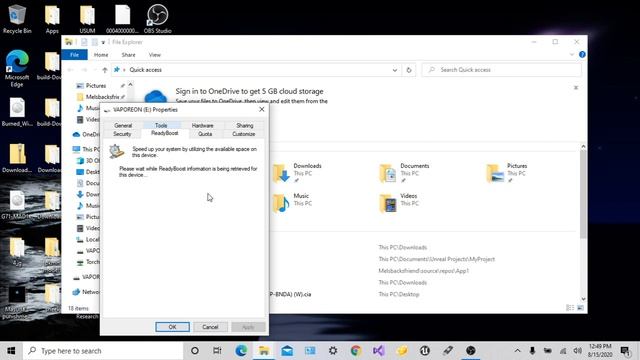Open Microsoft Edge desktop shortcut

[x=17, y=68]
